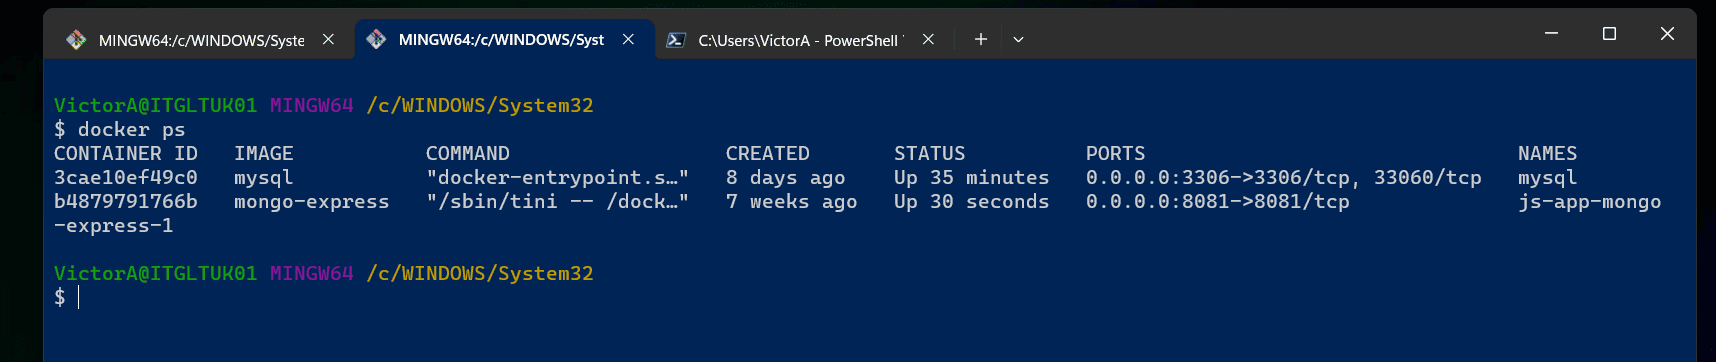Click the Git Bash icon on first tab

tap(76, 40)
